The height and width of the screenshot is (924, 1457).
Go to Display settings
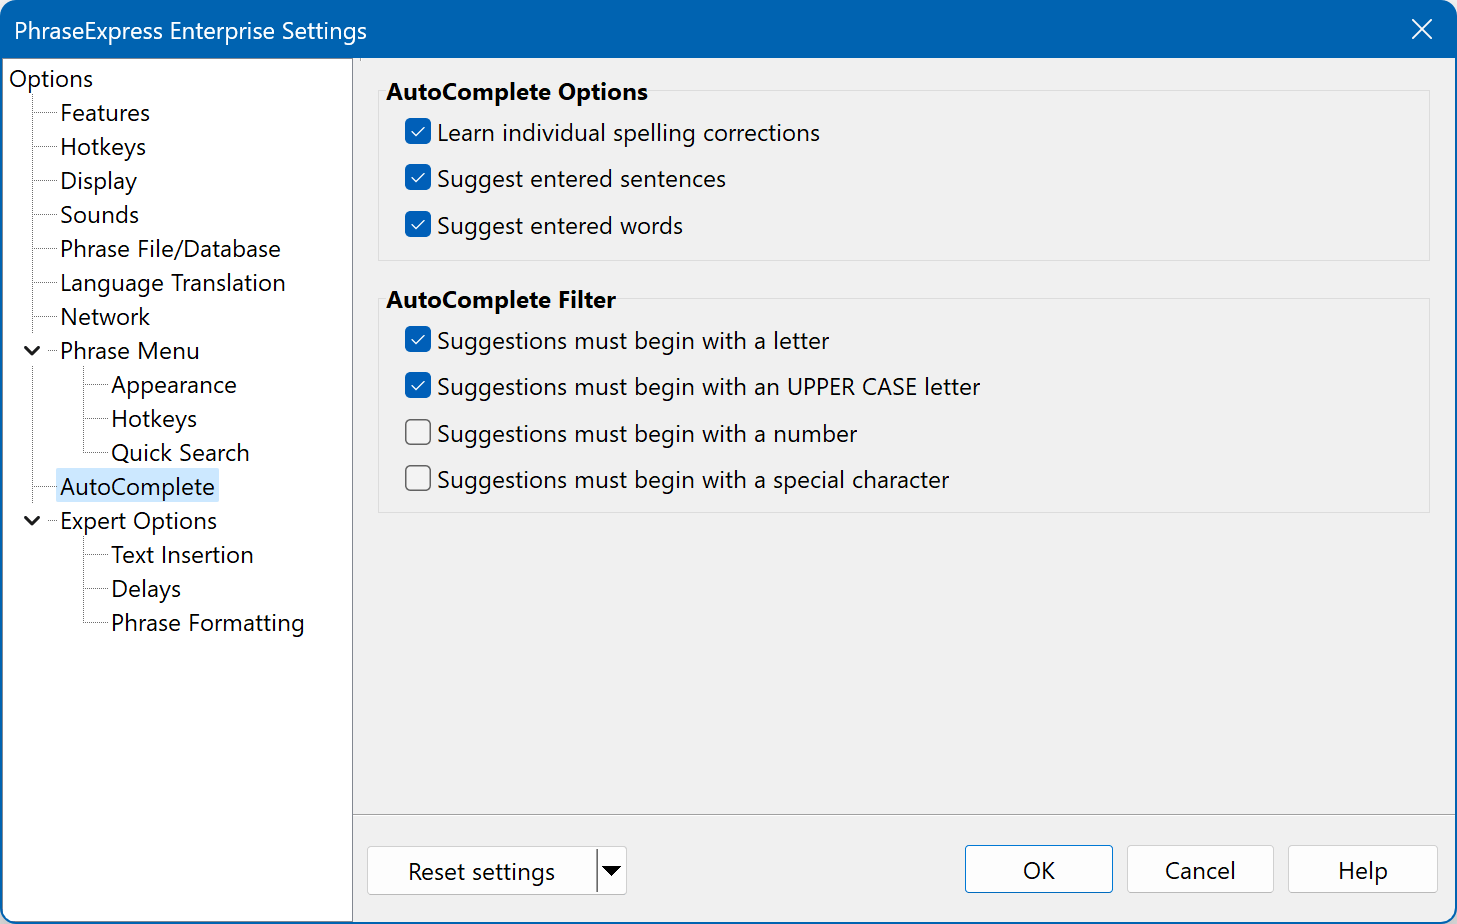(98, 181)
